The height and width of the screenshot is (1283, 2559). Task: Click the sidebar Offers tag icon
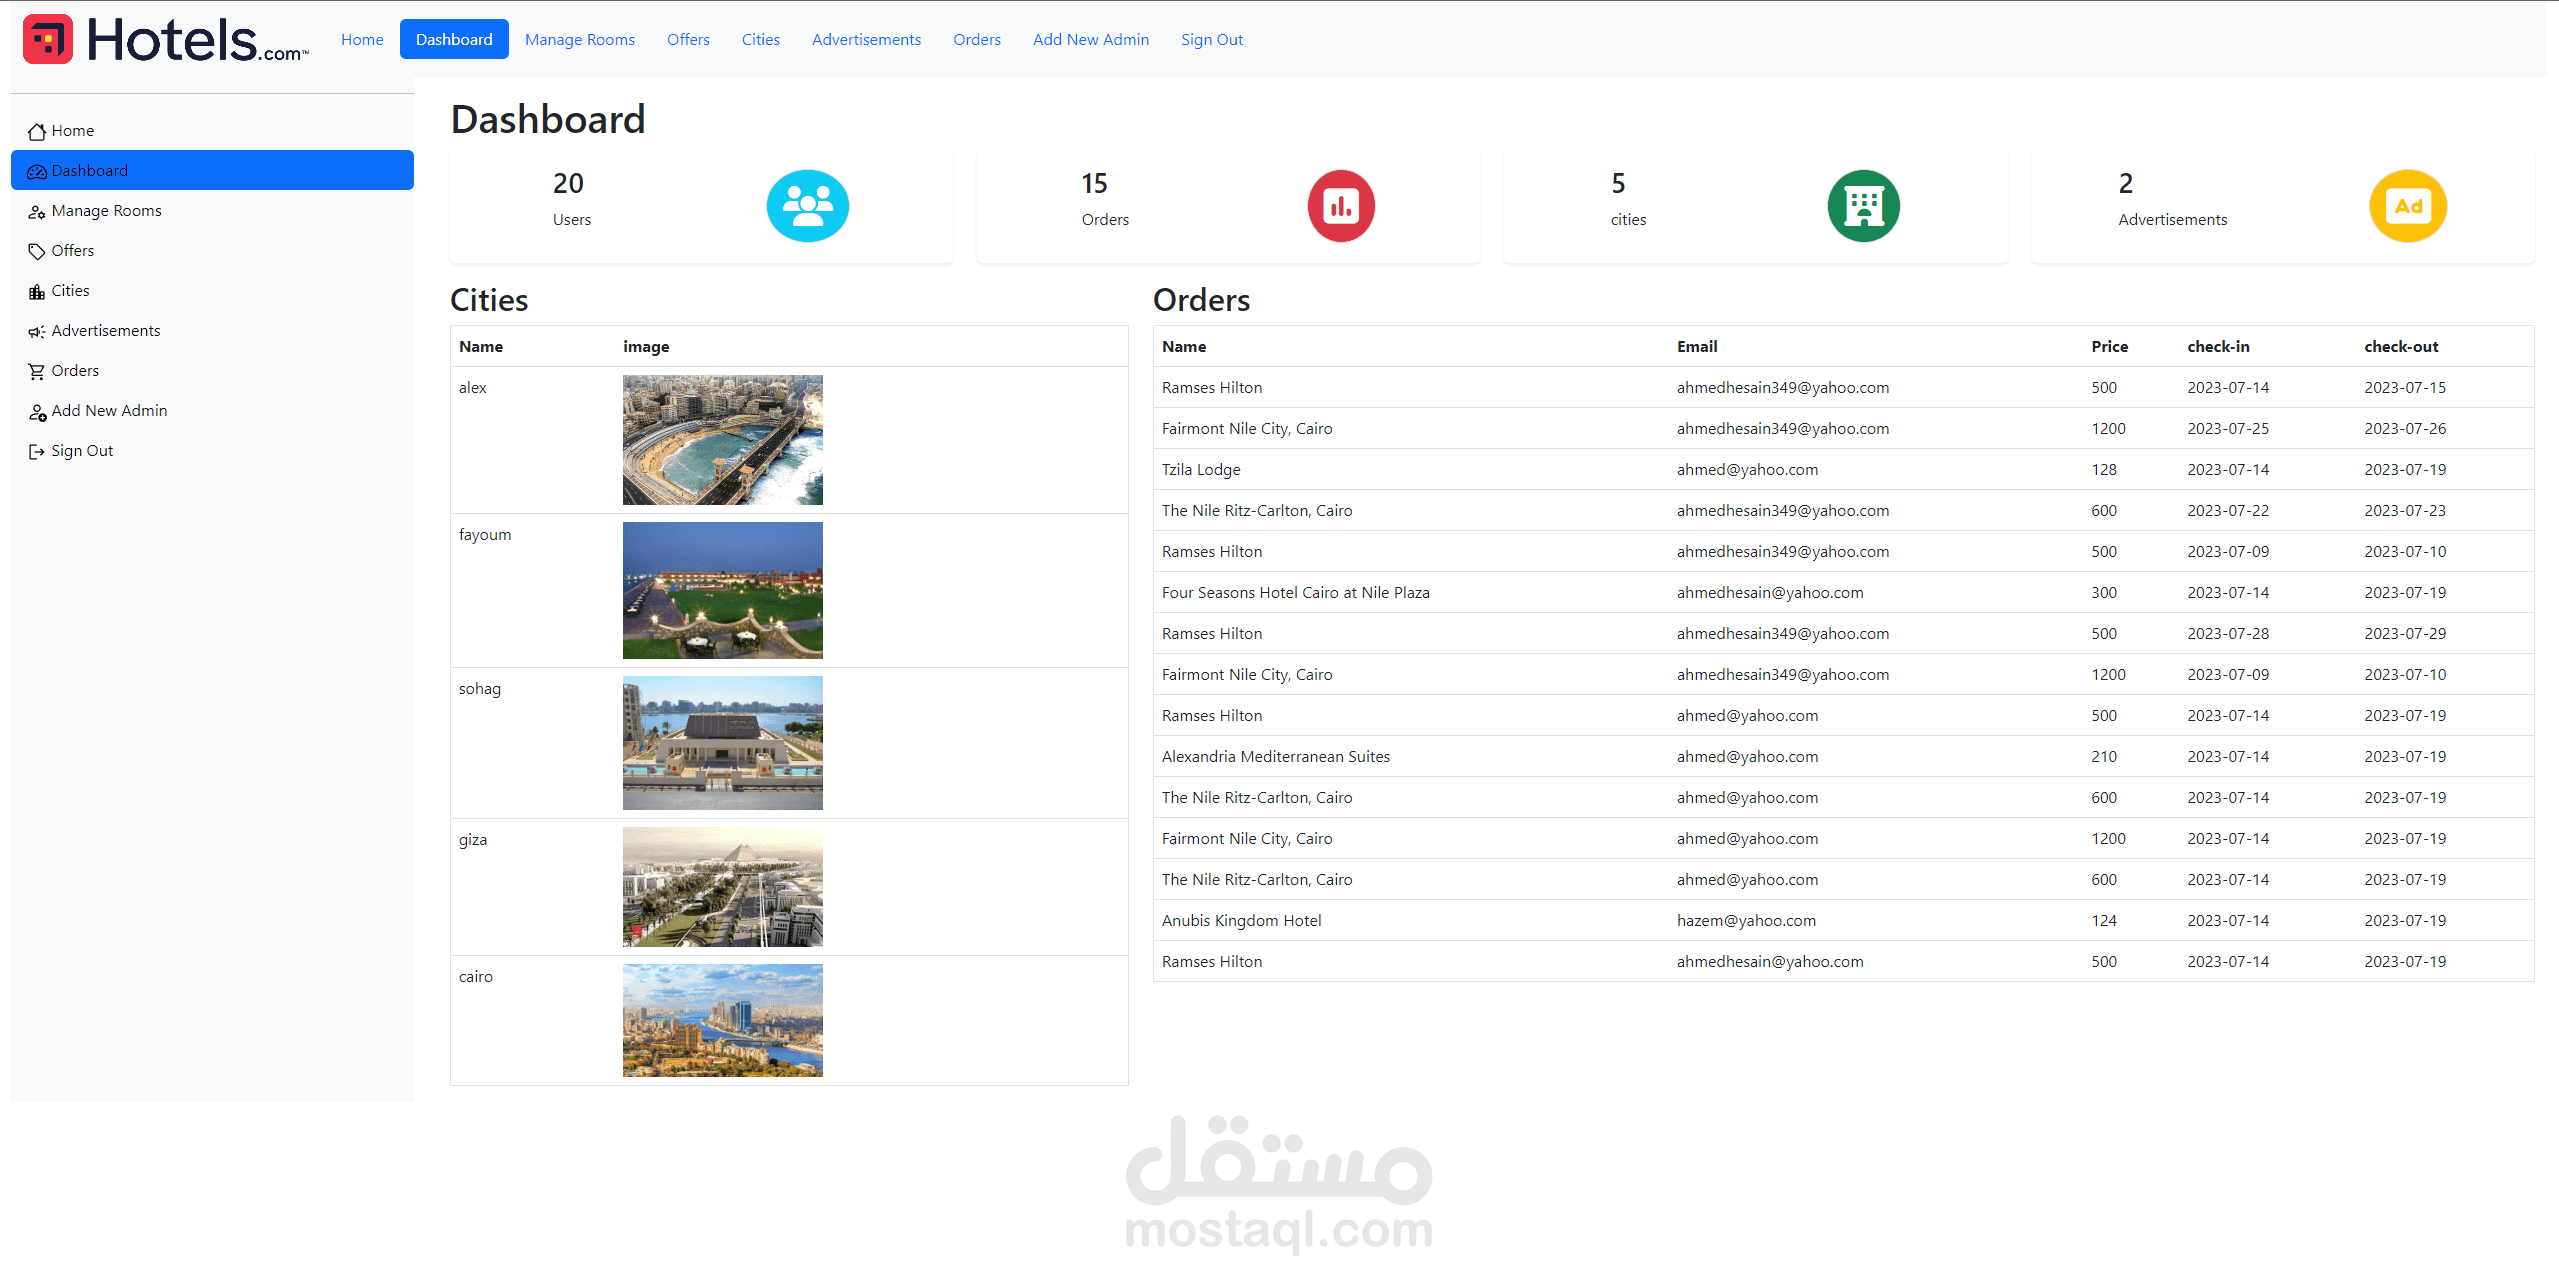(37, 251)
